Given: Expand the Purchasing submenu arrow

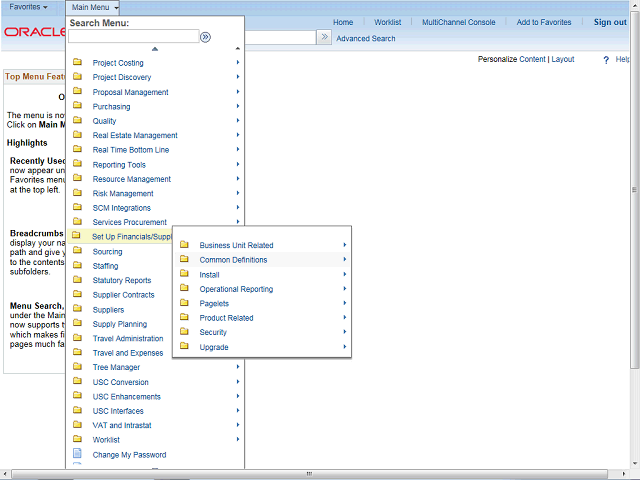Looking at the screenshot, I should coord(238,106).
